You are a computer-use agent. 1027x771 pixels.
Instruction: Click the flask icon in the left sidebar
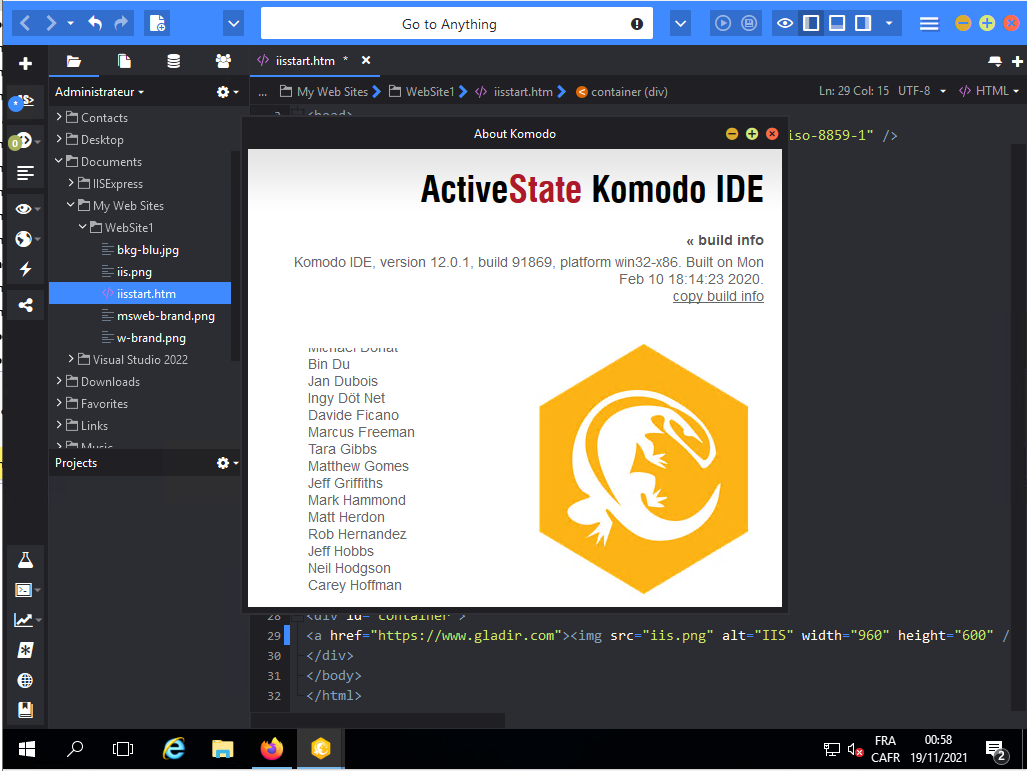25,560
